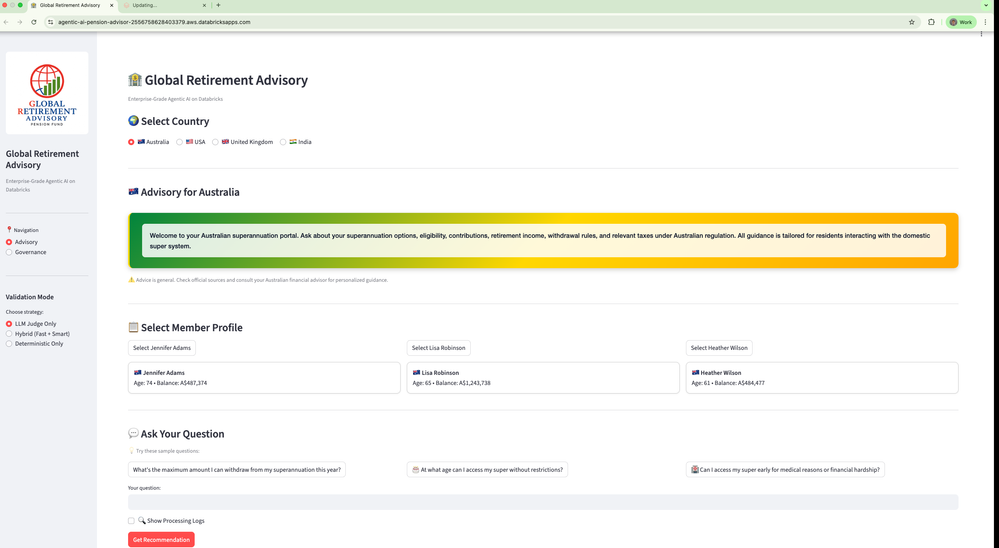Open a new browser tab with plus icon
The height and width of the screenshot is (548, 999).
coord(218,5)
